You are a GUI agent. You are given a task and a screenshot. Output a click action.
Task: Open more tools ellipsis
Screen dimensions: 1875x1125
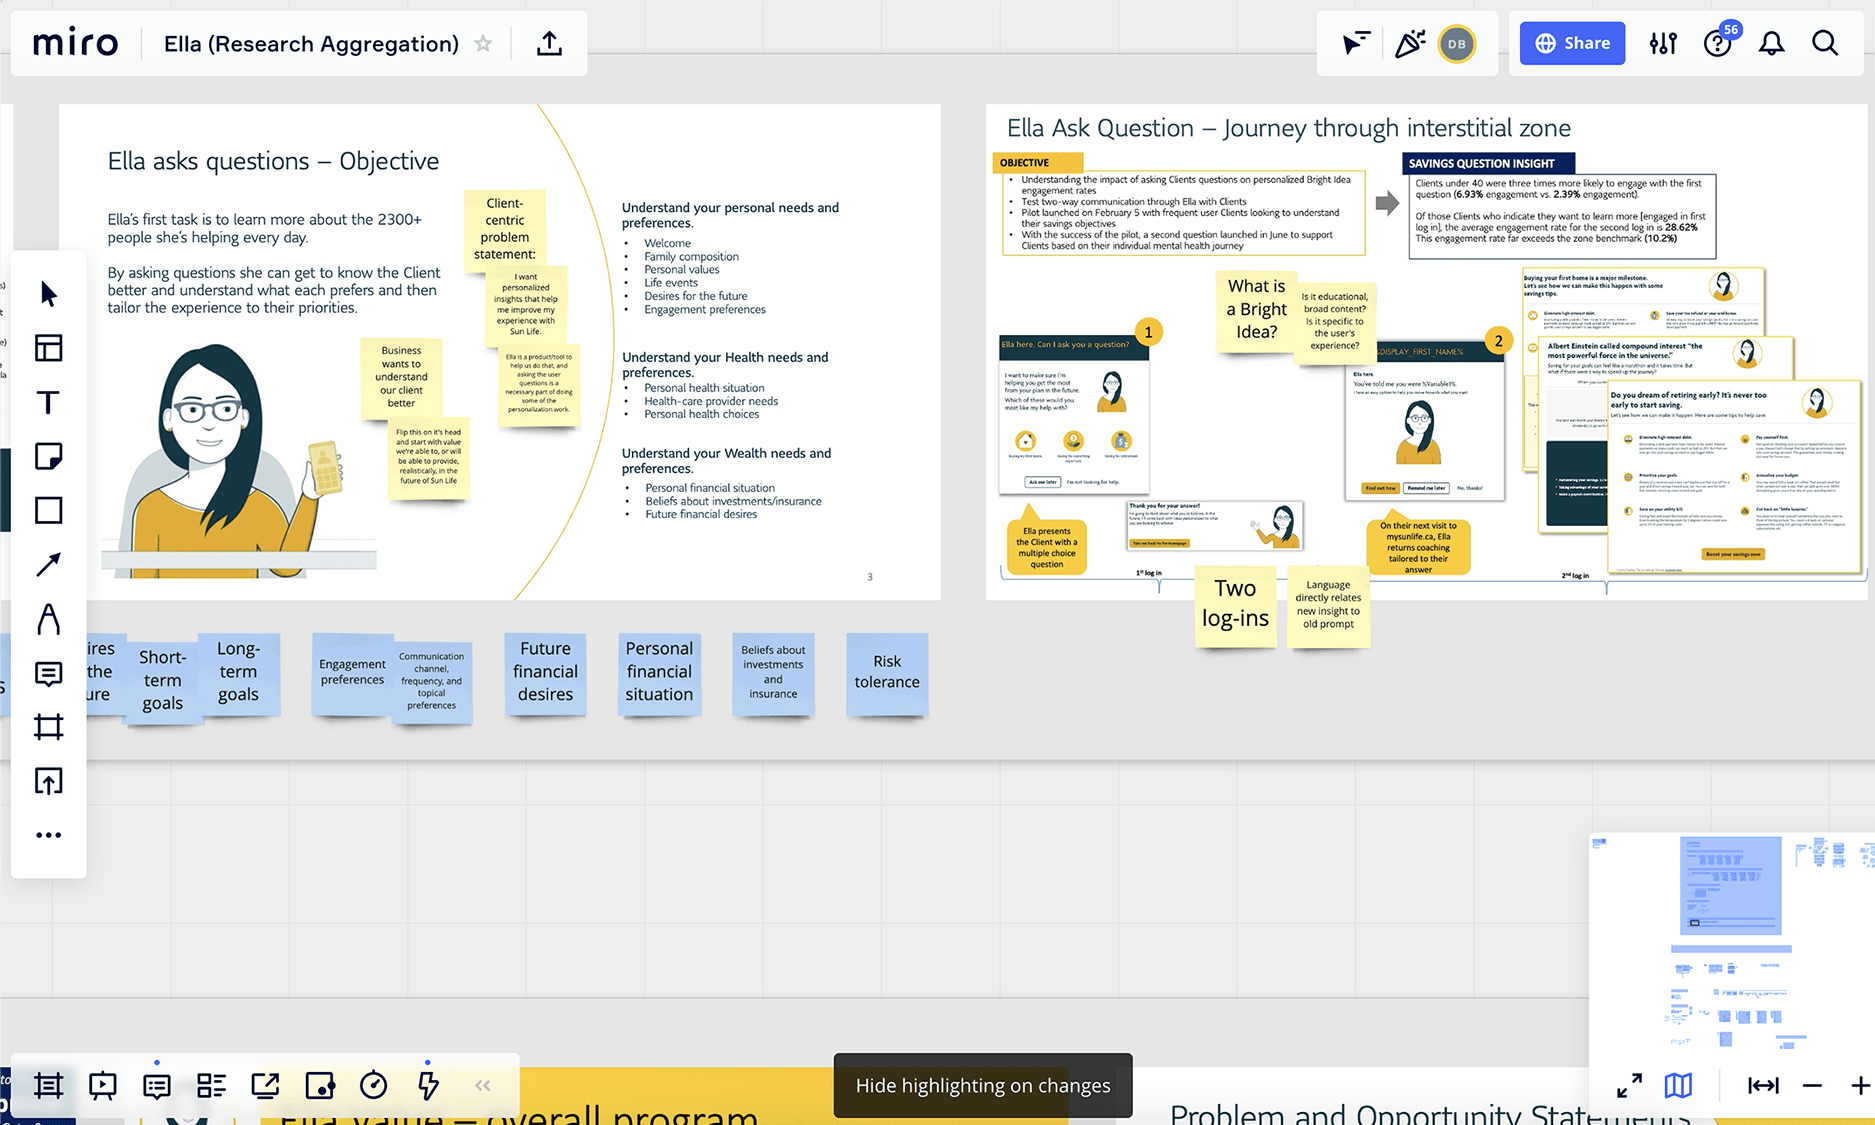tap(48, 835)
